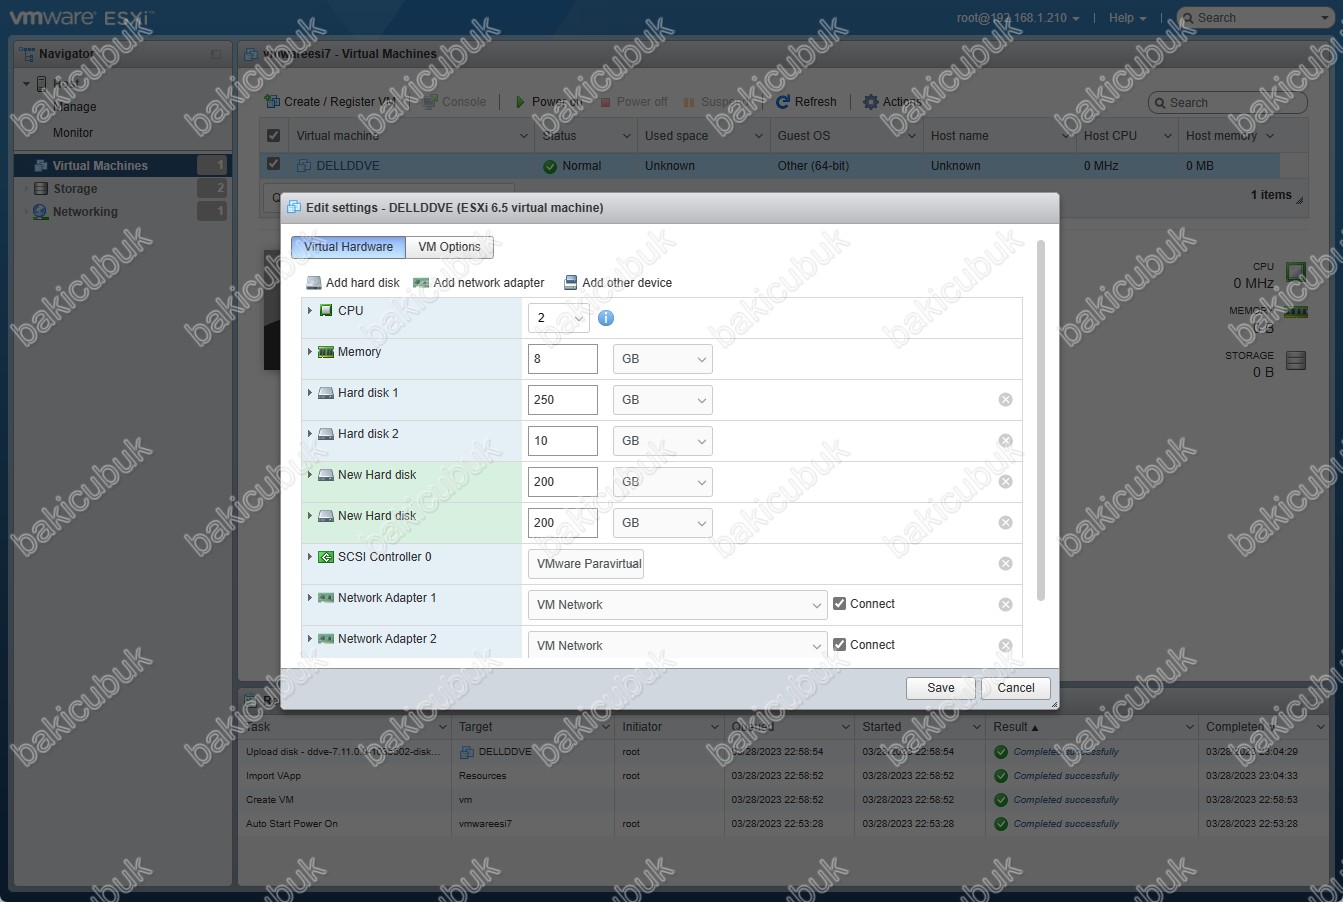Select Manage in the Navigator
1343x902 pixels.
click(75, 107)
